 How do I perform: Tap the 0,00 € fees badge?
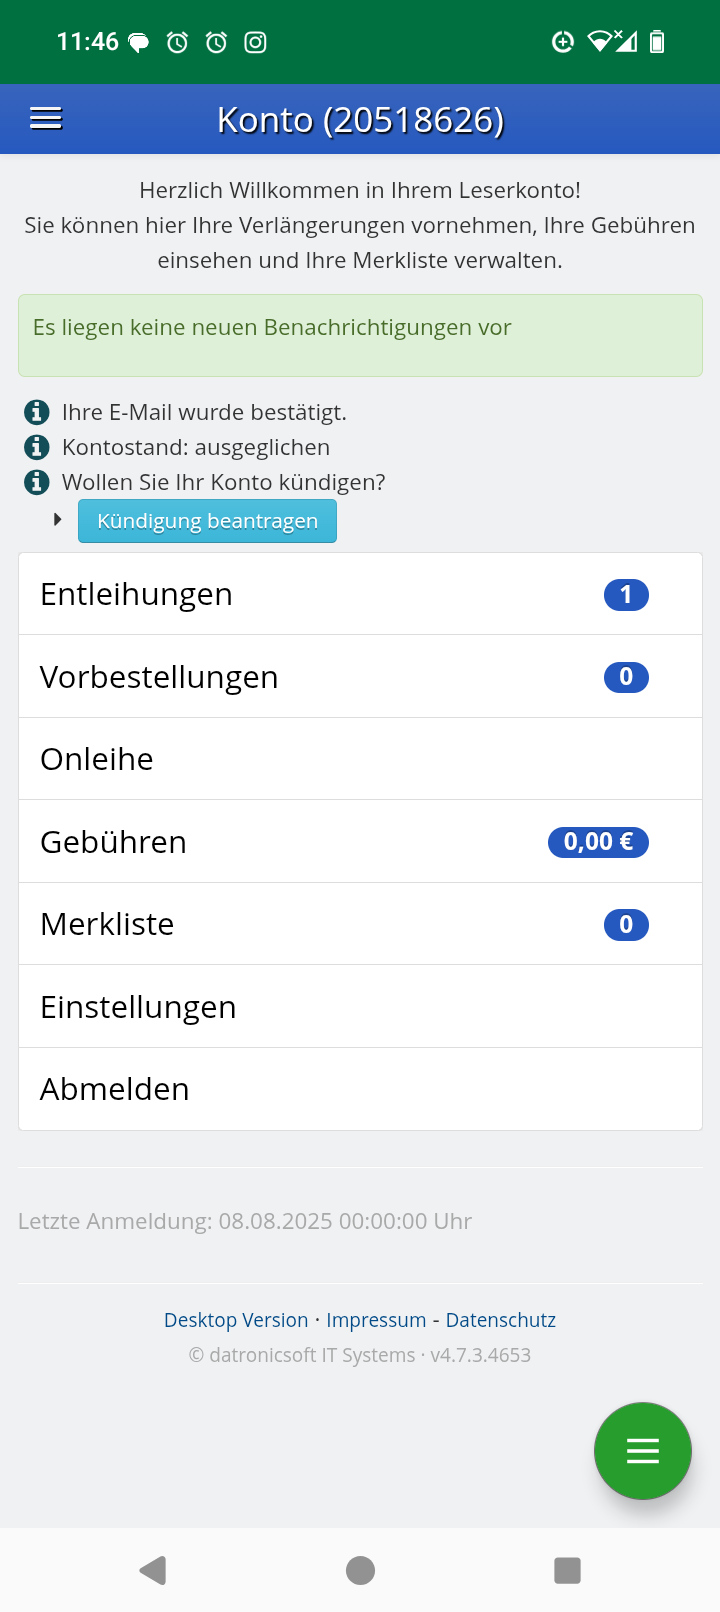coord(598,842)
